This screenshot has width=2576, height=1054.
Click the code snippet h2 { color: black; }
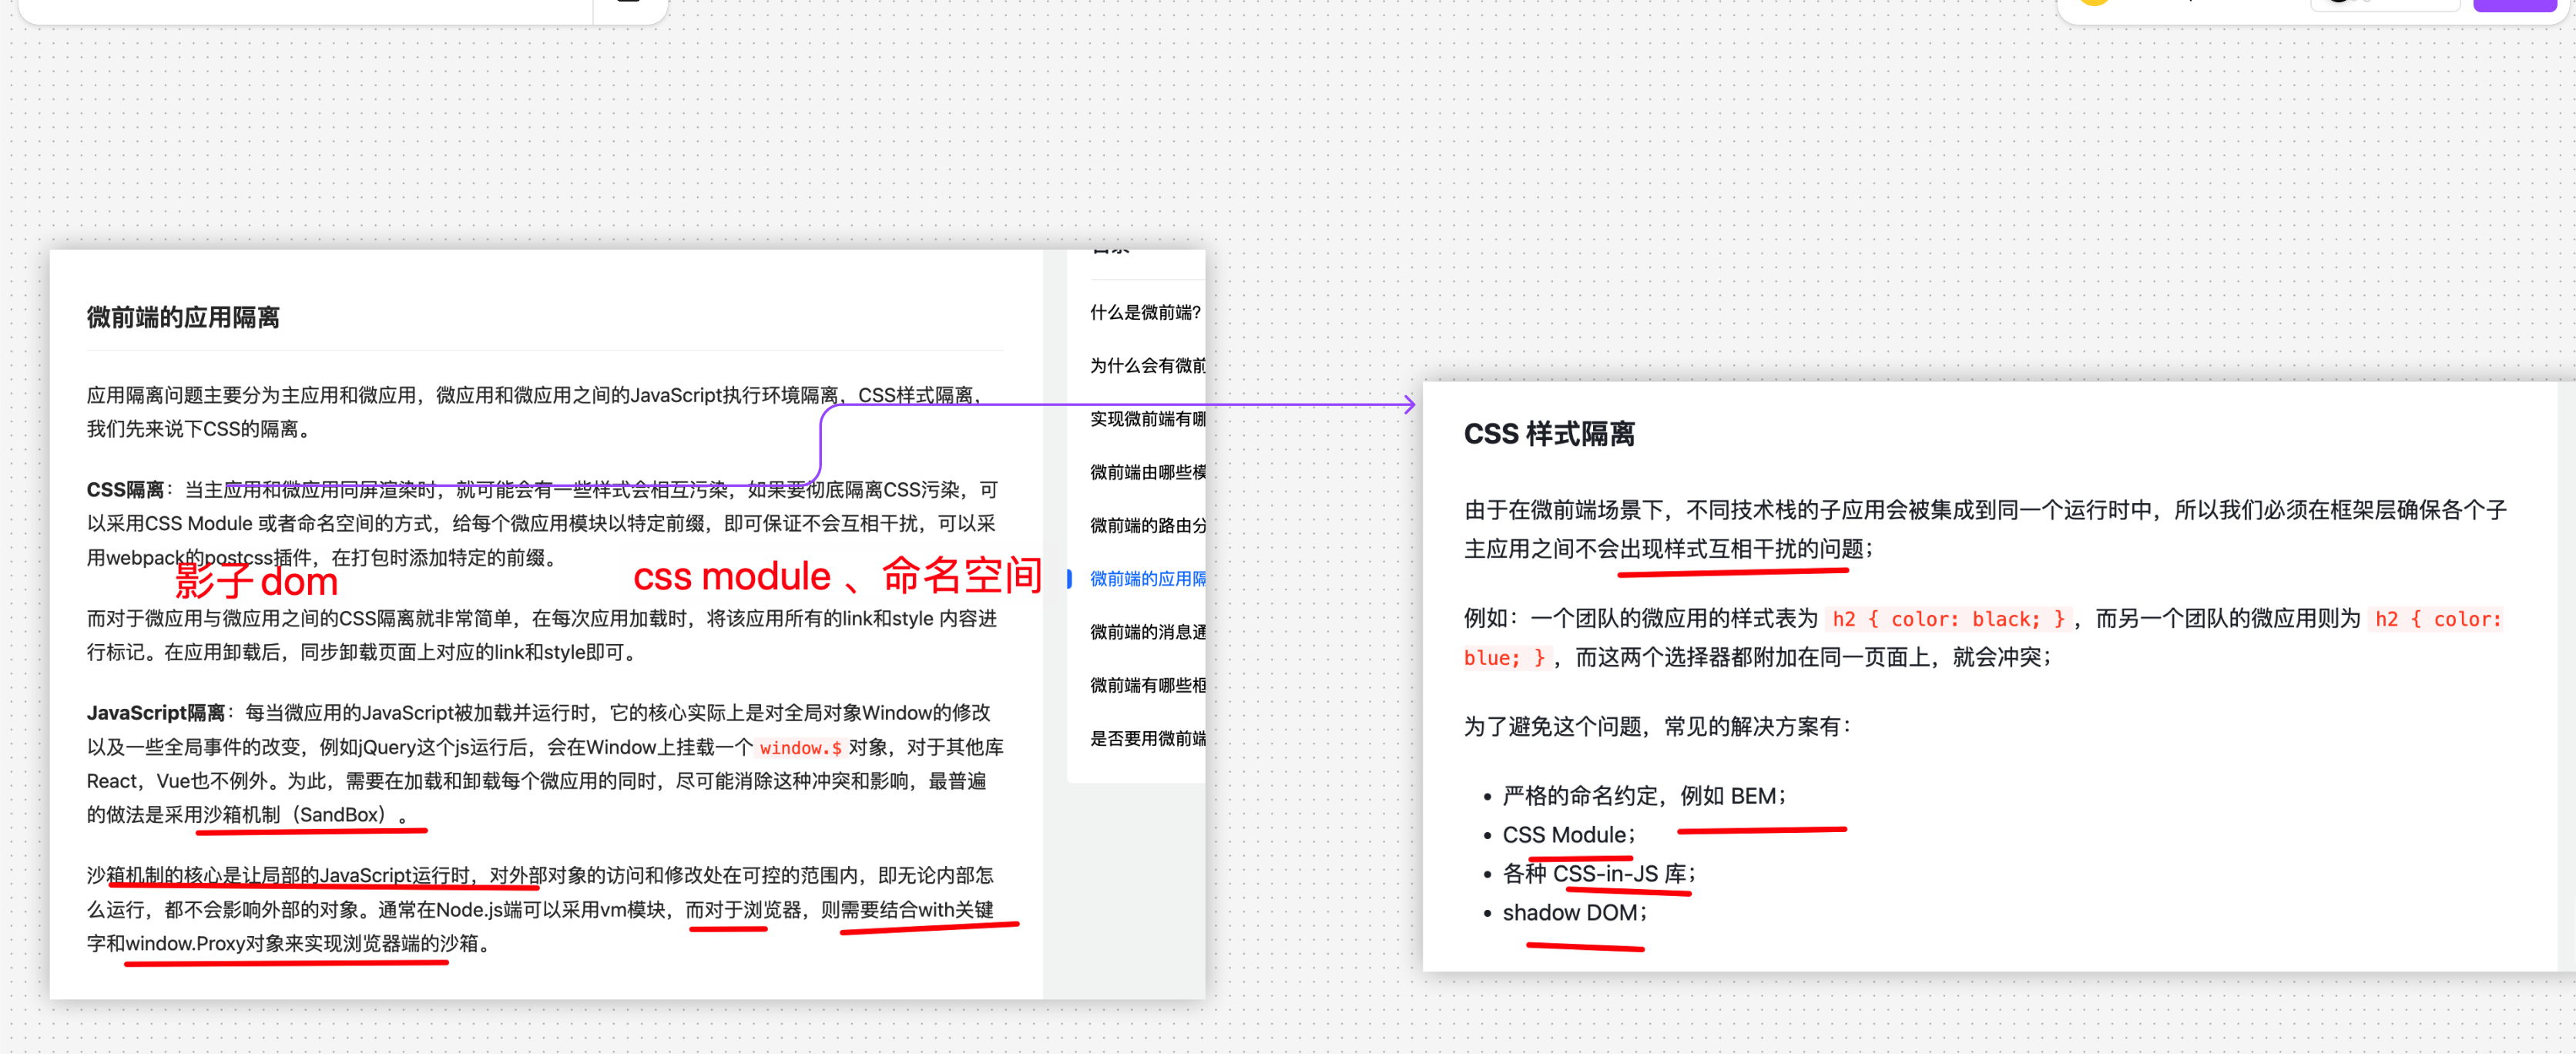coord(1948,619)
